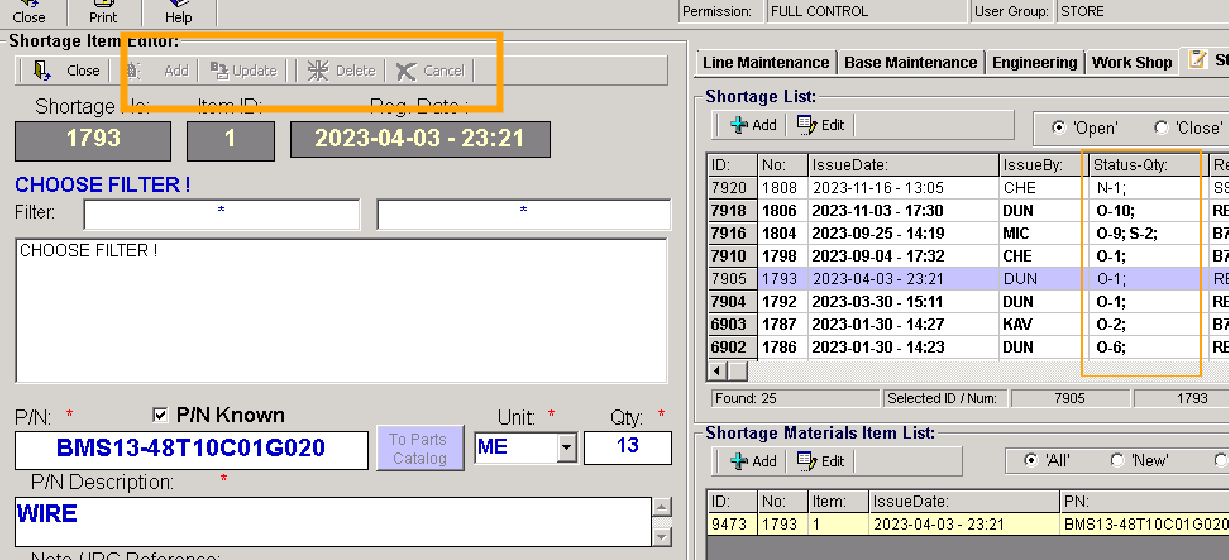Click the Shortage No field 1793

pyautogui.click(x=93, y=140)
